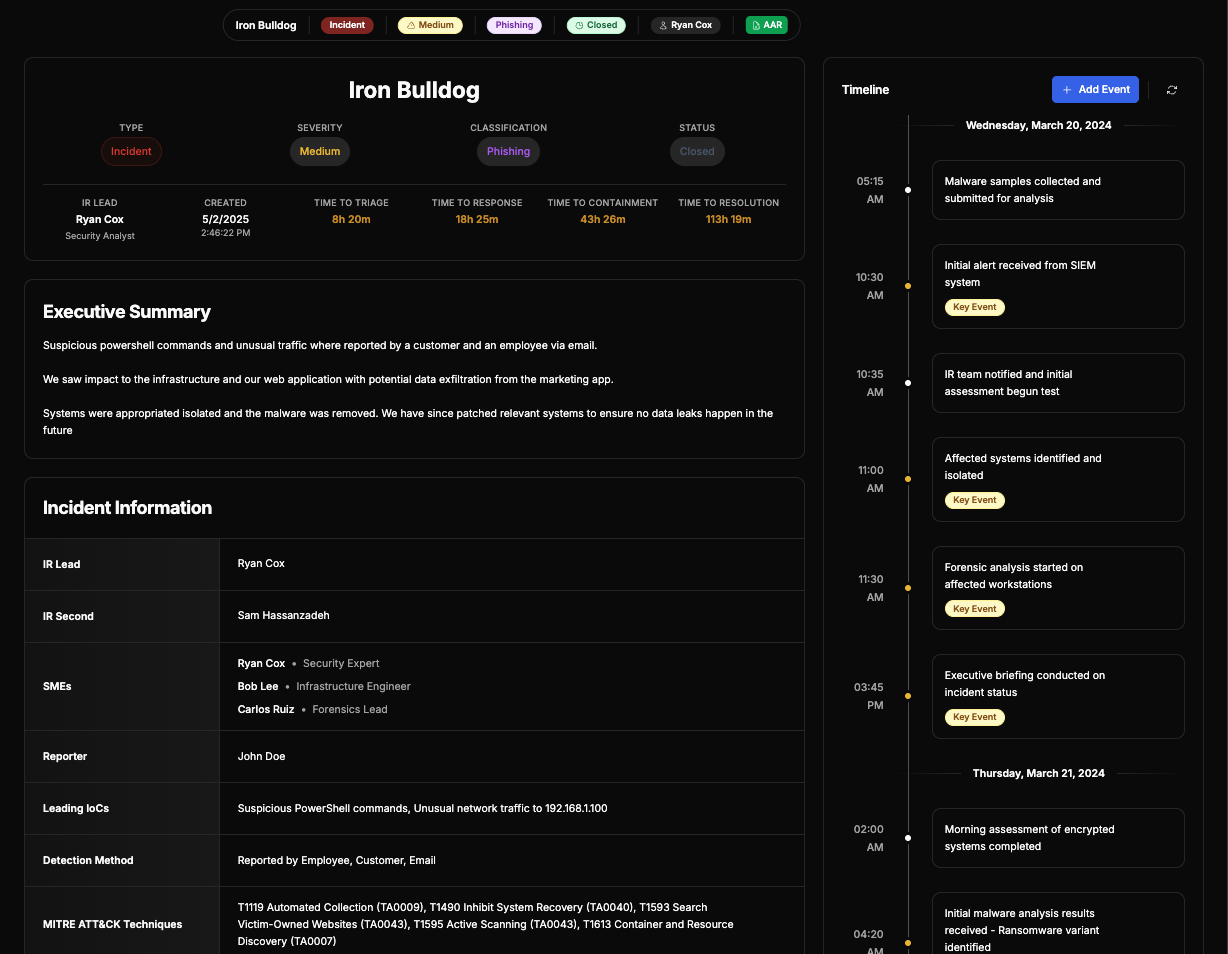Toggle Key Event on the executive briefing event
The image size is (1228, 954).
[974, 717]
